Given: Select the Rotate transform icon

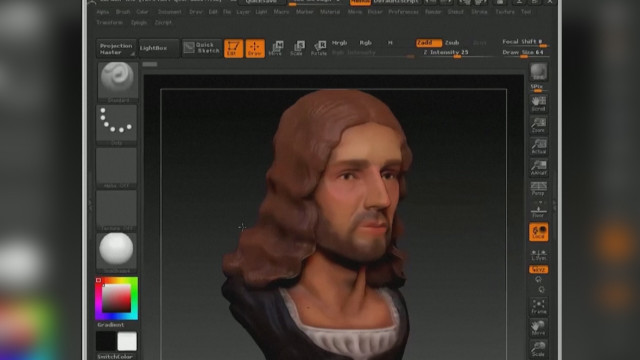Looking at the screenshot, I should (x=319, y=48).
